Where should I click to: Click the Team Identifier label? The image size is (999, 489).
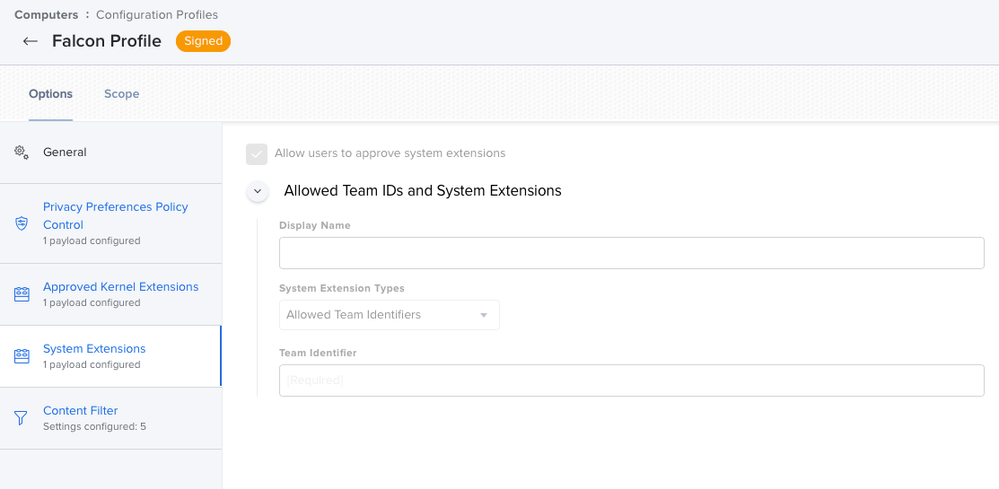pyautogui.click(x=318, y=353)
